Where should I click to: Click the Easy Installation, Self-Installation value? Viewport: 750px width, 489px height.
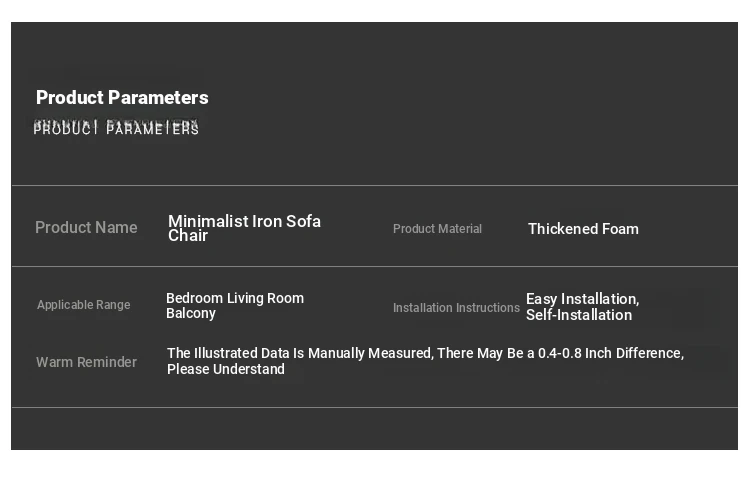583,307
